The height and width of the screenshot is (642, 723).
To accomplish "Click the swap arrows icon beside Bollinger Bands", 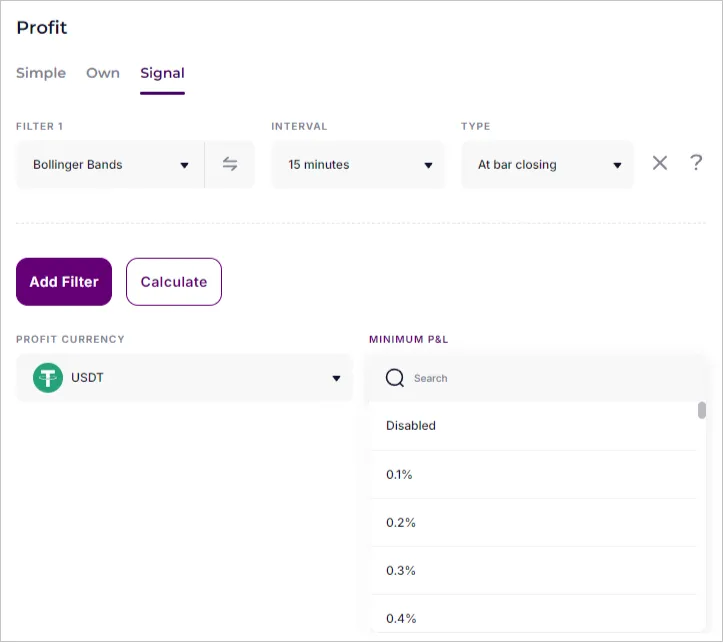I will pyautogui.click(x=230, y=165).
